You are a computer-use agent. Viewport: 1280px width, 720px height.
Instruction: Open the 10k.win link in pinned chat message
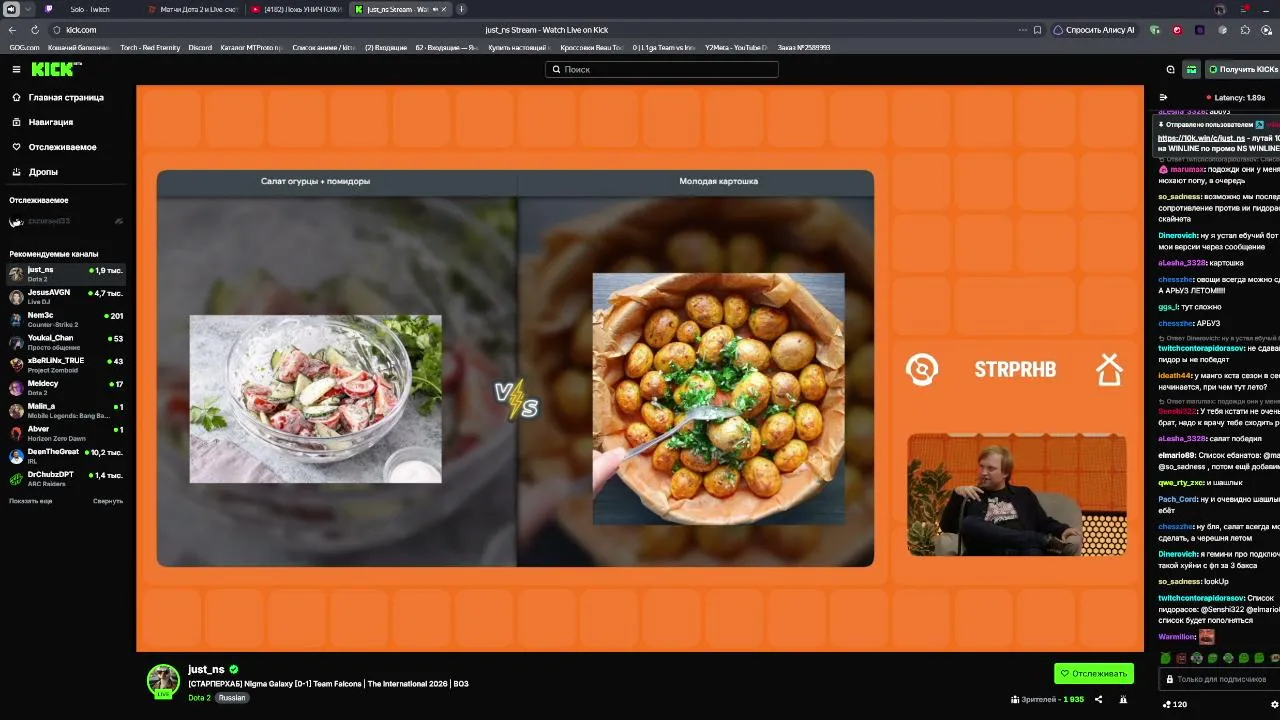tap(1201, 138)
